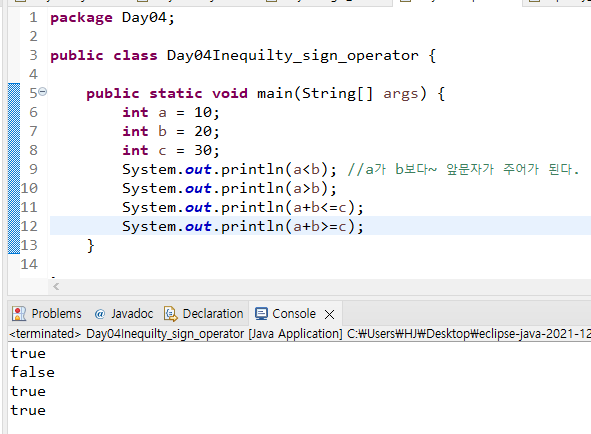This screenshot has width=591, height=434.
Task: Click the 'class' keyword on line 3
Action: pyautogui.click(x=135, y=55)
